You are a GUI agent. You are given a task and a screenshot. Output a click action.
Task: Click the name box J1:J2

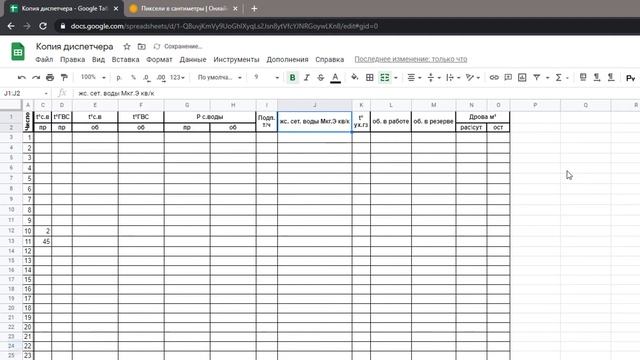[x=25, y=93]
